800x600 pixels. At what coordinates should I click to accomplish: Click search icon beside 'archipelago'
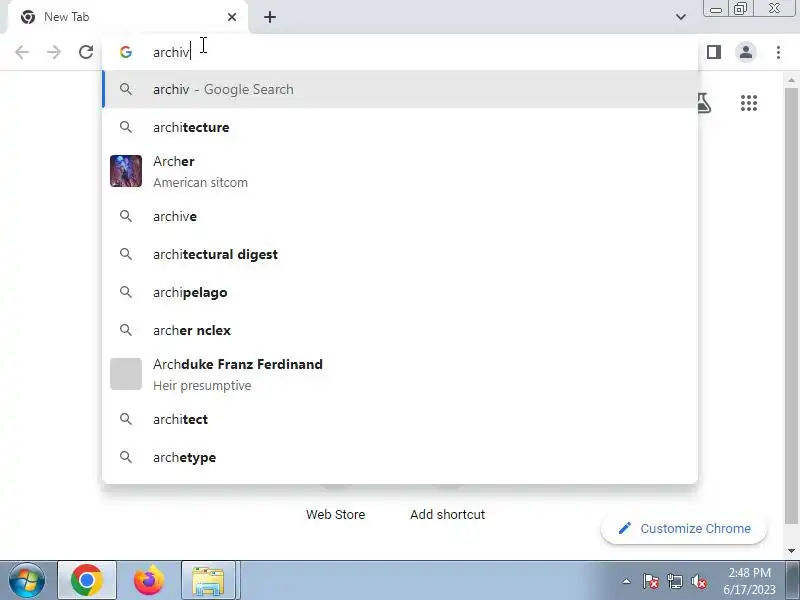point(126,292)
